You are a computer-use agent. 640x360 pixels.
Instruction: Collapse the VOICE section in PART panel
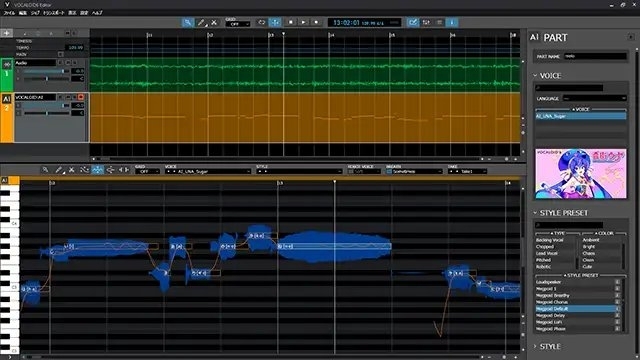(535, 76)
